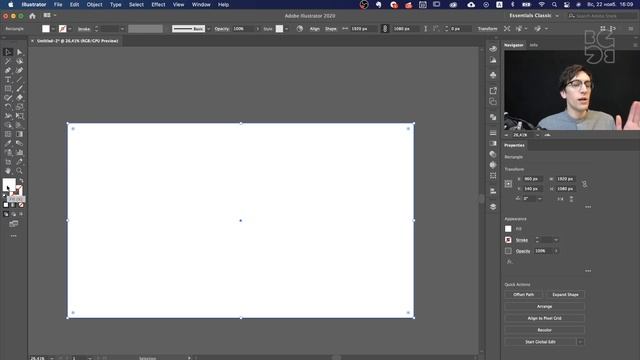Select the Rotate tool
The image size is (640, 360).
(8, 107)
